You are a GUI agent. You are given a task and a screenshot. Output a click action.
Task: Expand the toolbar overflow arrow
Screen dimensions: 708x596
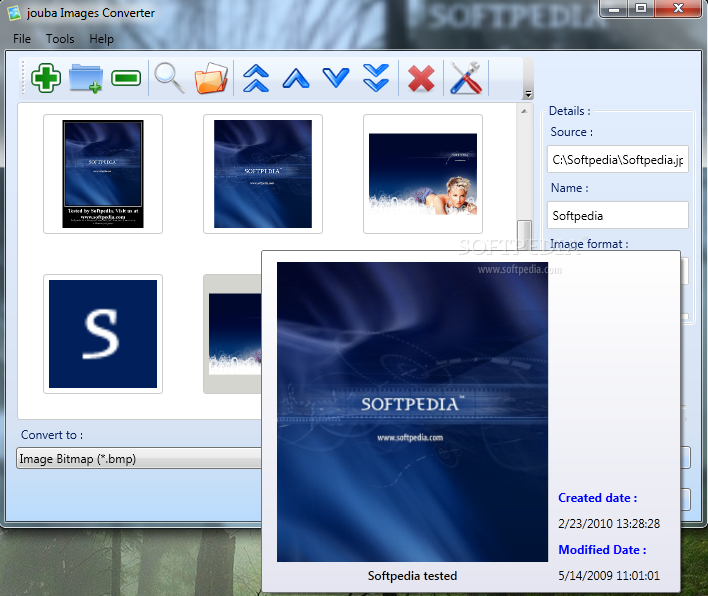tap(528, 94)
